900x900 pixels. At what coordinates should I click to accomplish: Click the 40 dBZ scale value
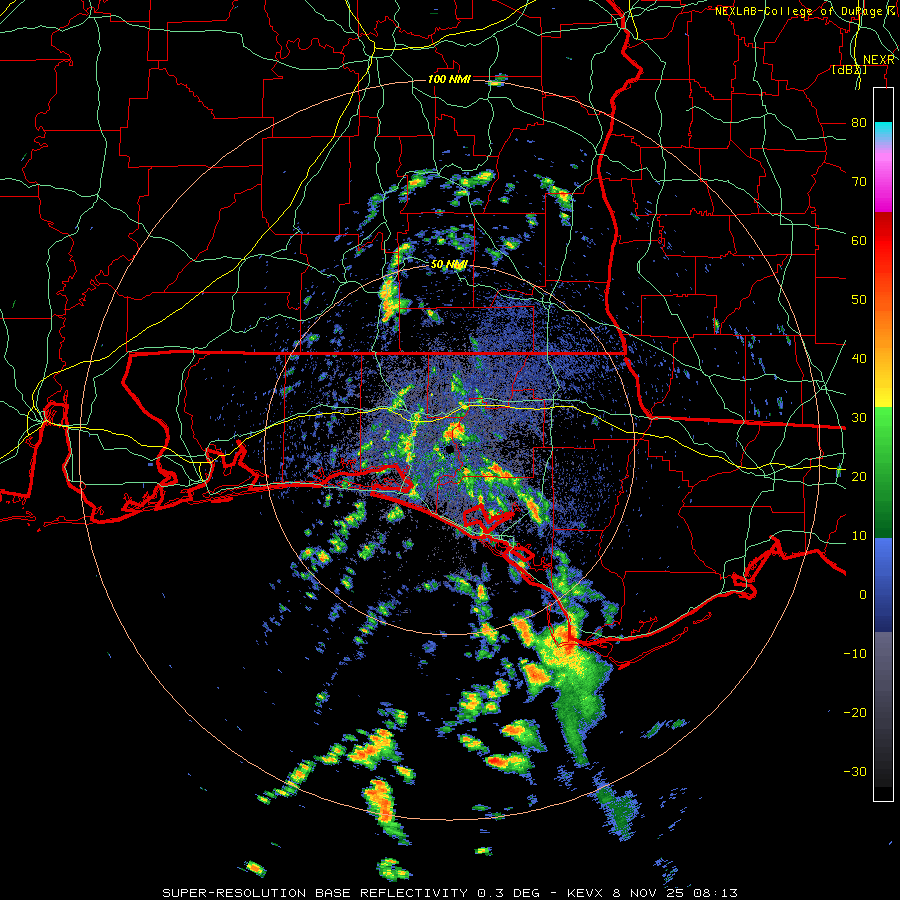click(x=859, y=359)
